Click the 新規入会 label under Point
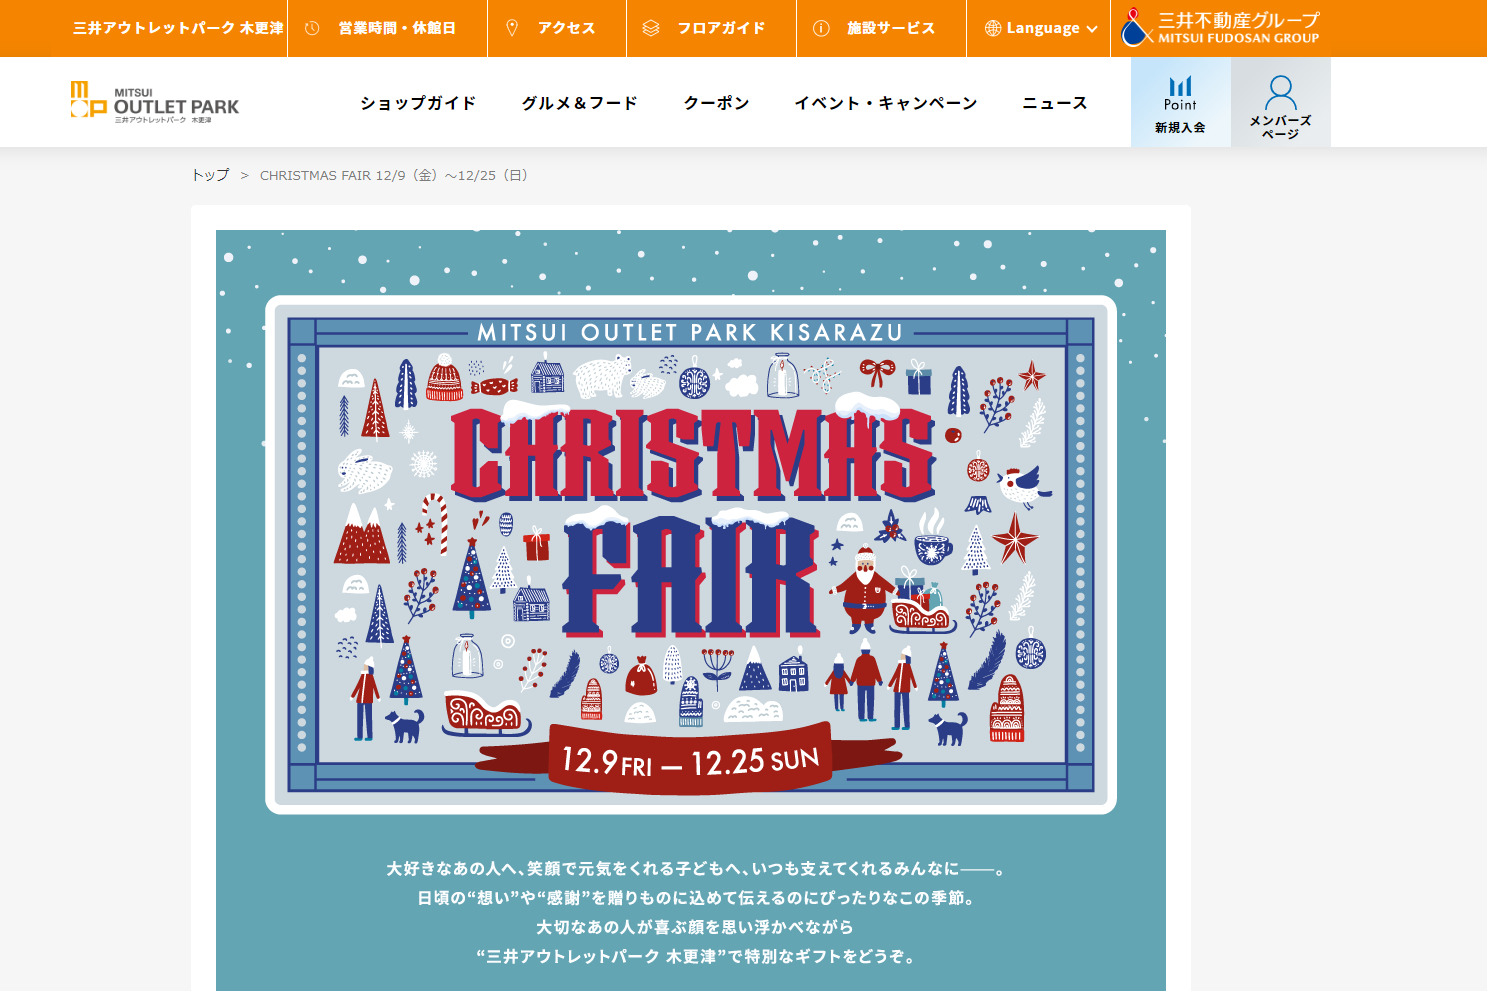Viewport: 1487px width, 991px height. (1181, 128)
